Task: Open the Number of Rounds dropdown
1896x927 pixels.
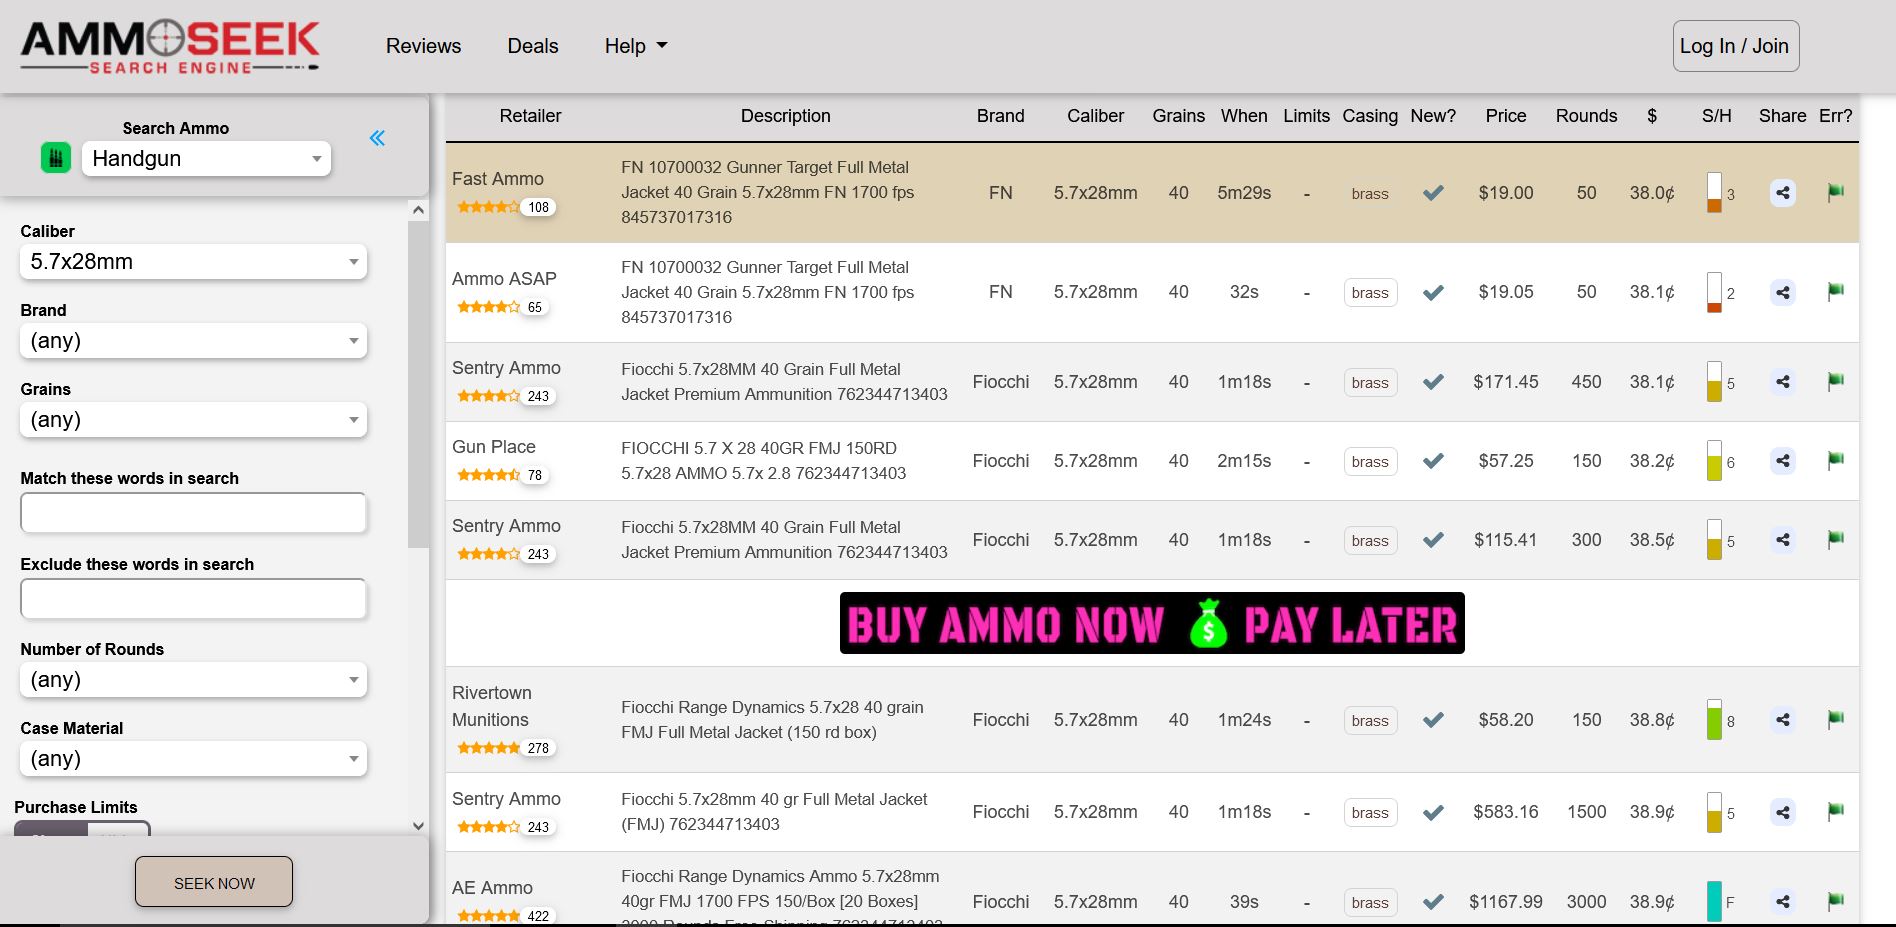Action: pos(193,680)
